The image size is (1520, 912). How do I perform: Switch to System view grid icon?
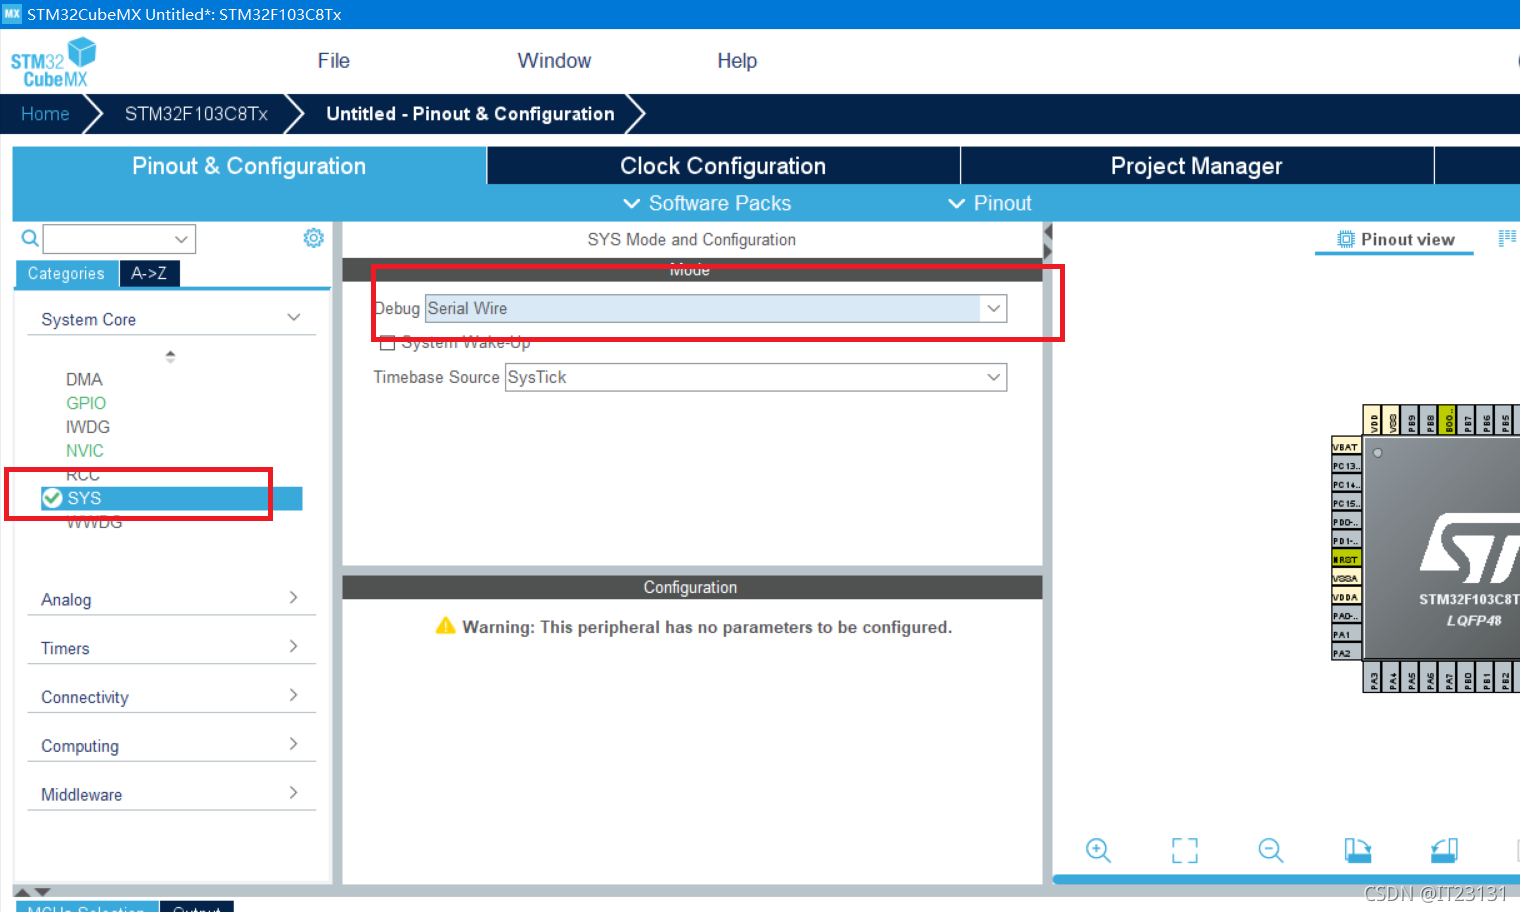coord(1507,238)
